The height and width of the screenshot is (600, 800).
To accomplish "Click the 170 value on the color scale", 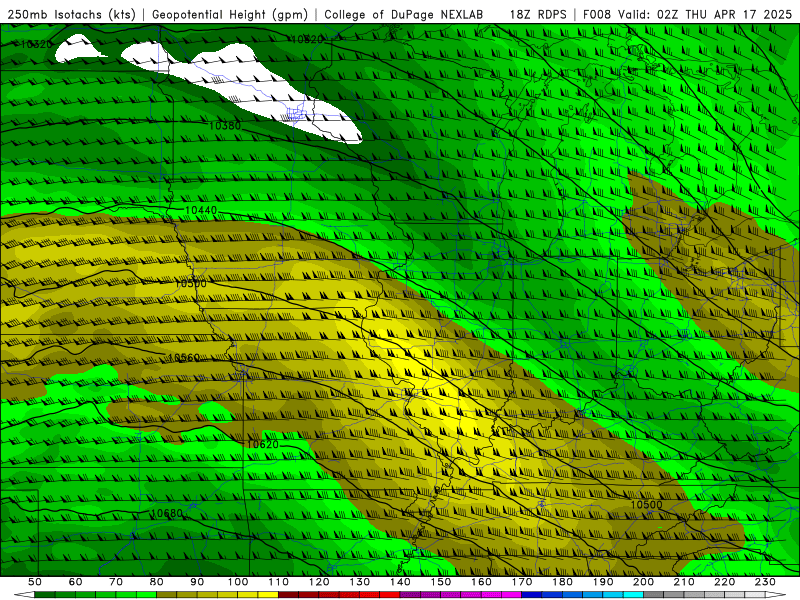I will tap(522, 582).
